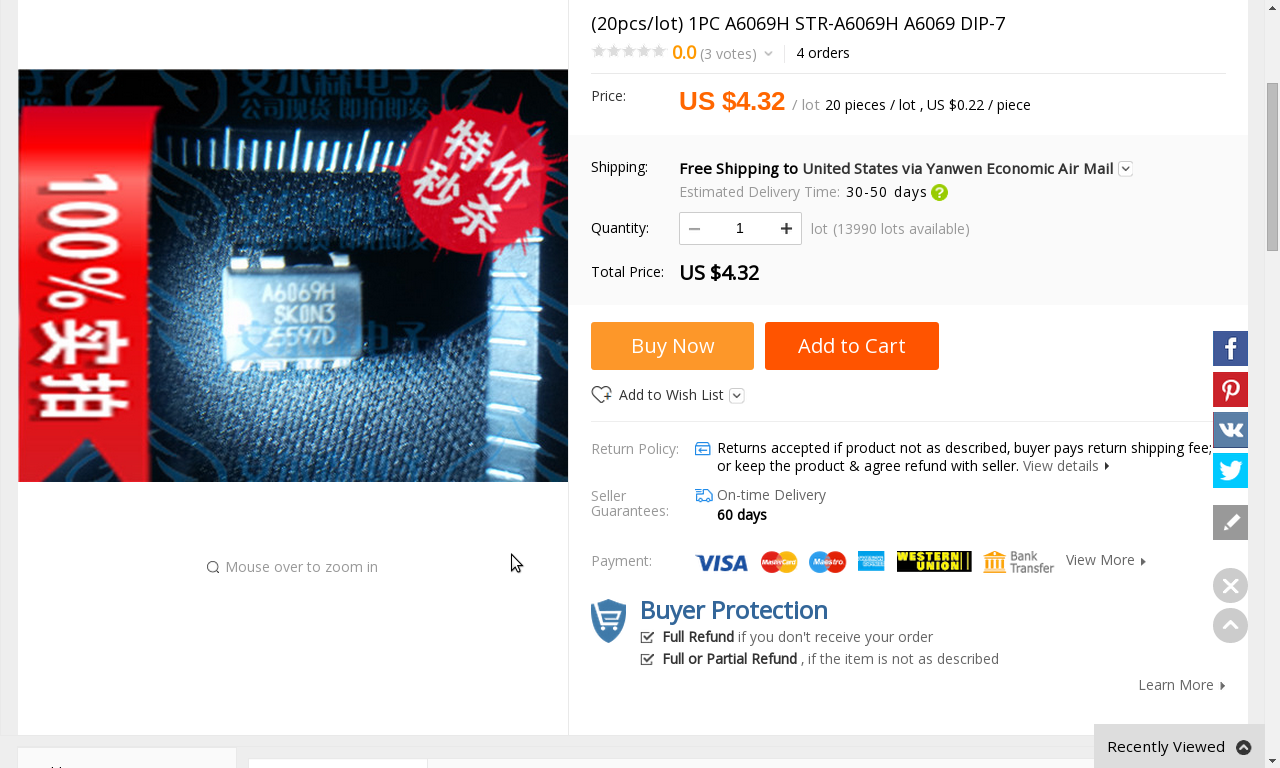The image size is (1280, 768).
Task: Share product on VK
Action: [1230, 430]
